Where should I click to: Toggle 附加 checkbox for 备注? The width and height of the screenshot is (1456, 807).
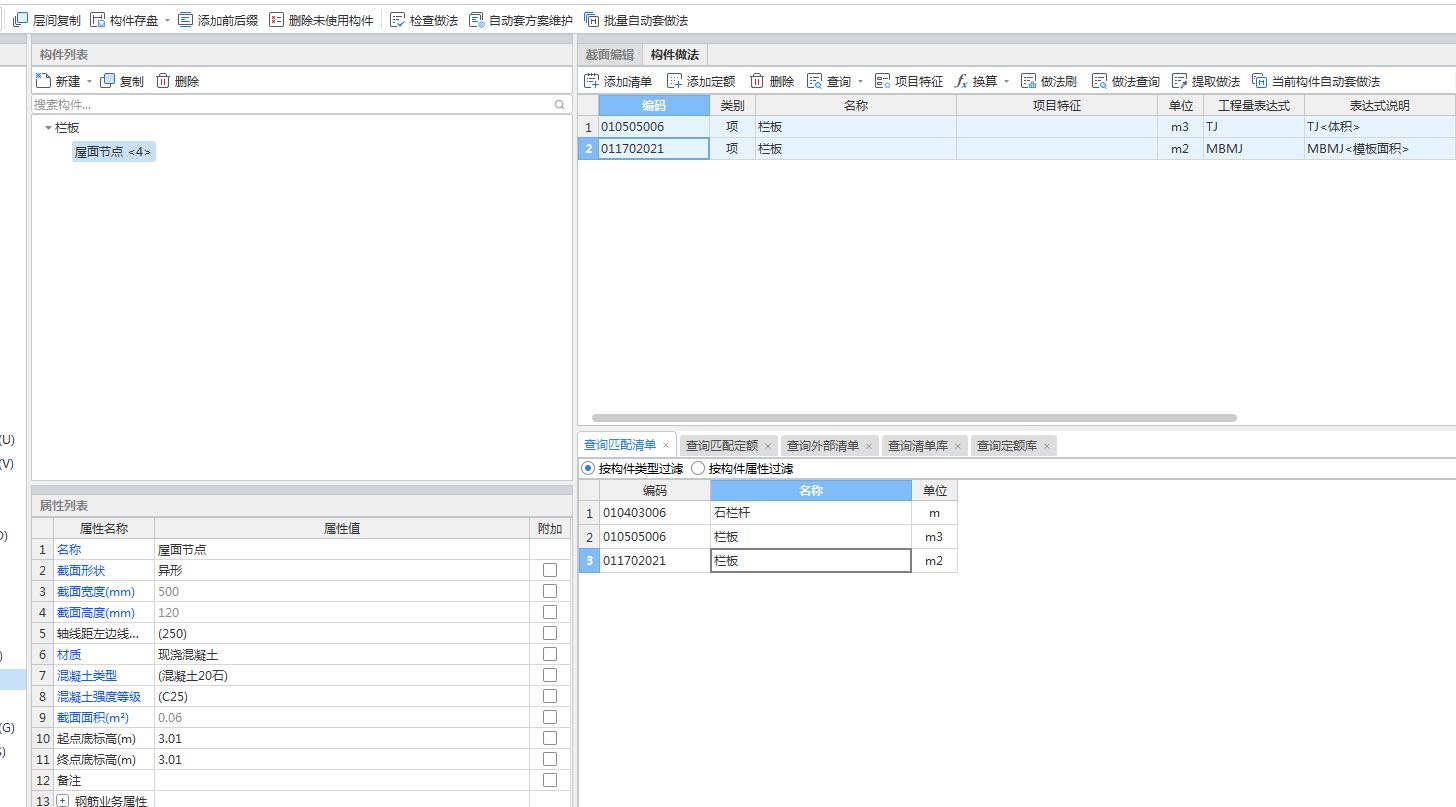[550, 780]
